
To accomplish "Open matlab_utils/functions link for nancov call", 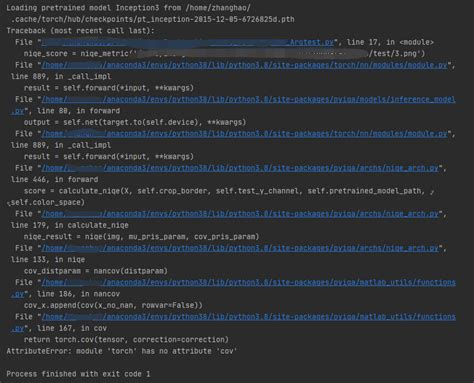I will (248, 282).
